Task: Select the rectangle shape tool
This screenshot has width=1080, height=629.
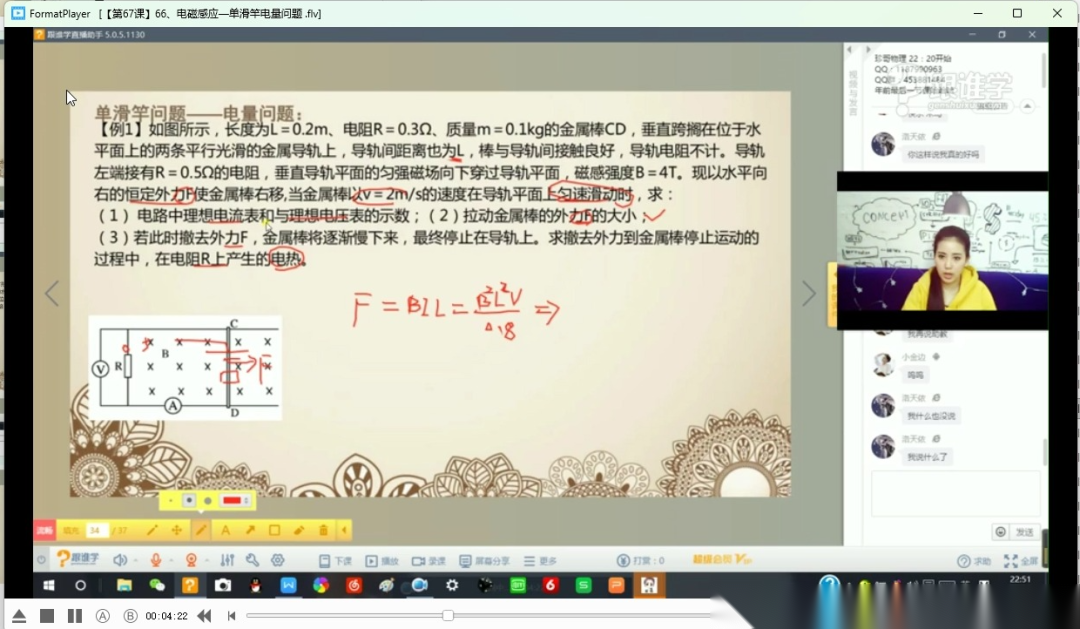Action: (x=274, y=530)
